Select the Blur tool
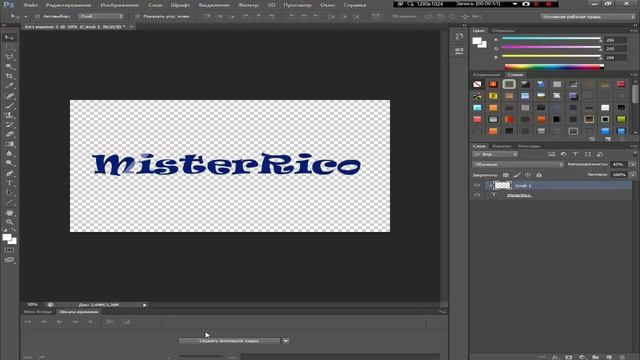Viewport: 640px width, 360px height. [x=9, y=153]
